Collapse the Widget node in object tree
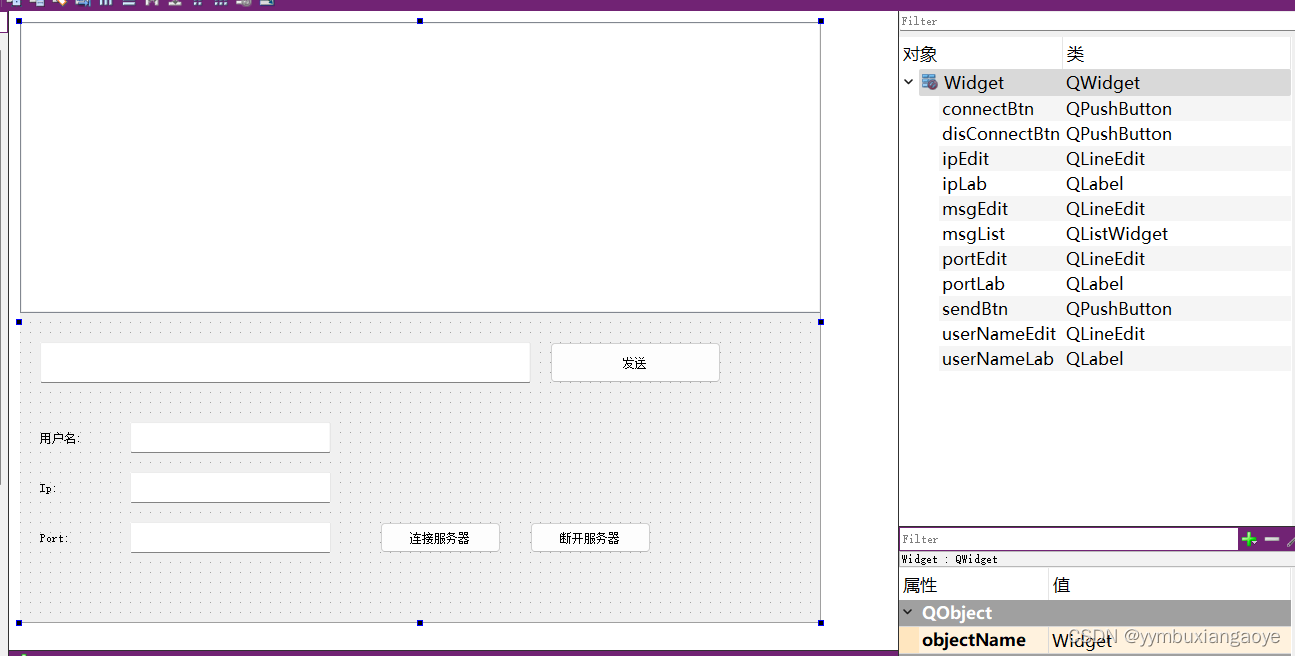This screenshot has width=1295, height=656. click(909, 83)
